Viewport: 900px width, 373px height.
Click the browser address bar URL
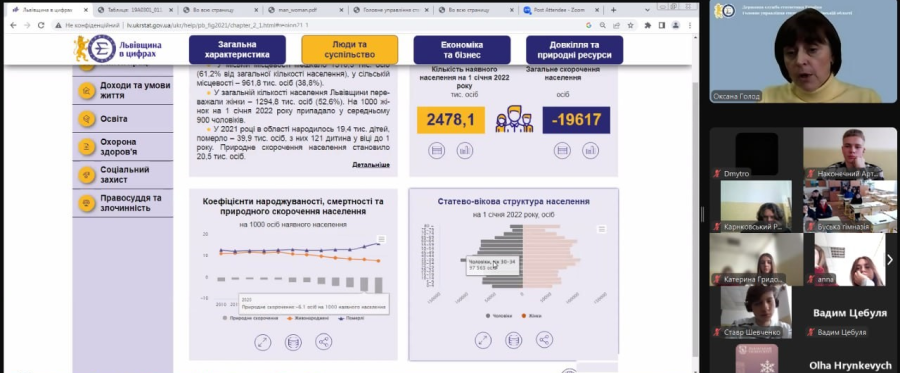218,25
